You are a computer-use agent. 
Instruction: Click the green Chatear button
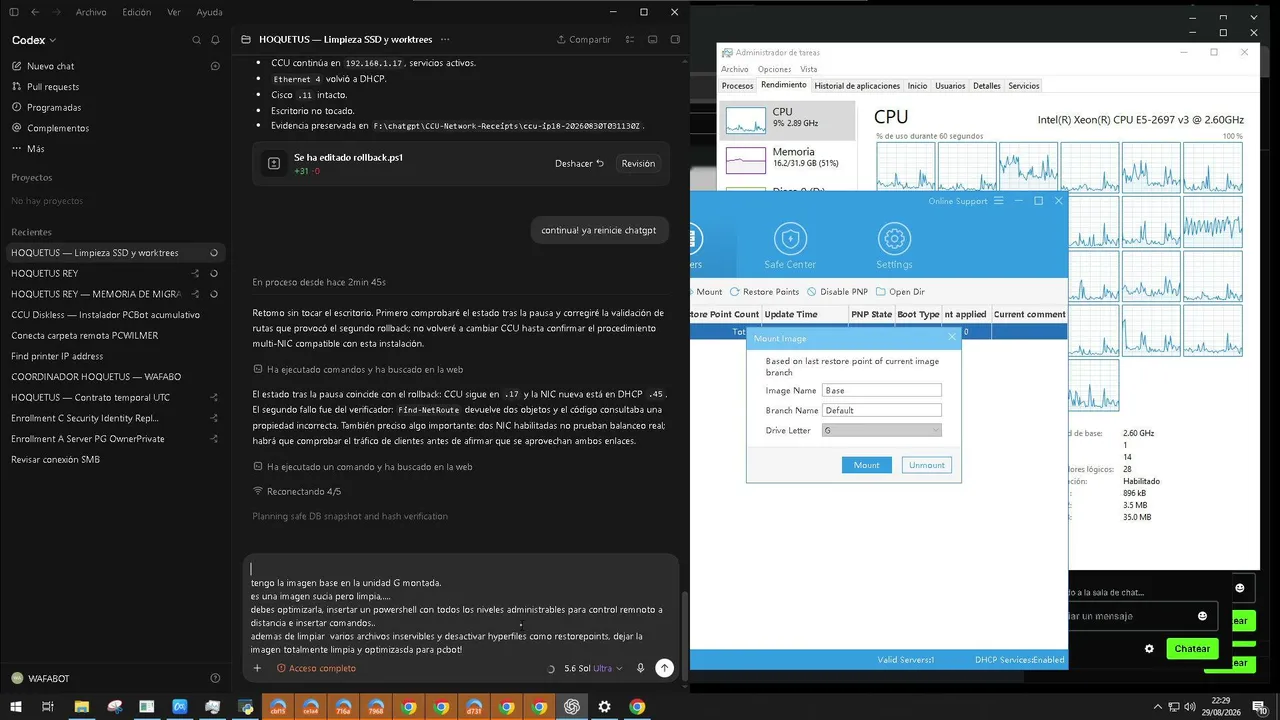tap(1192, 649)
